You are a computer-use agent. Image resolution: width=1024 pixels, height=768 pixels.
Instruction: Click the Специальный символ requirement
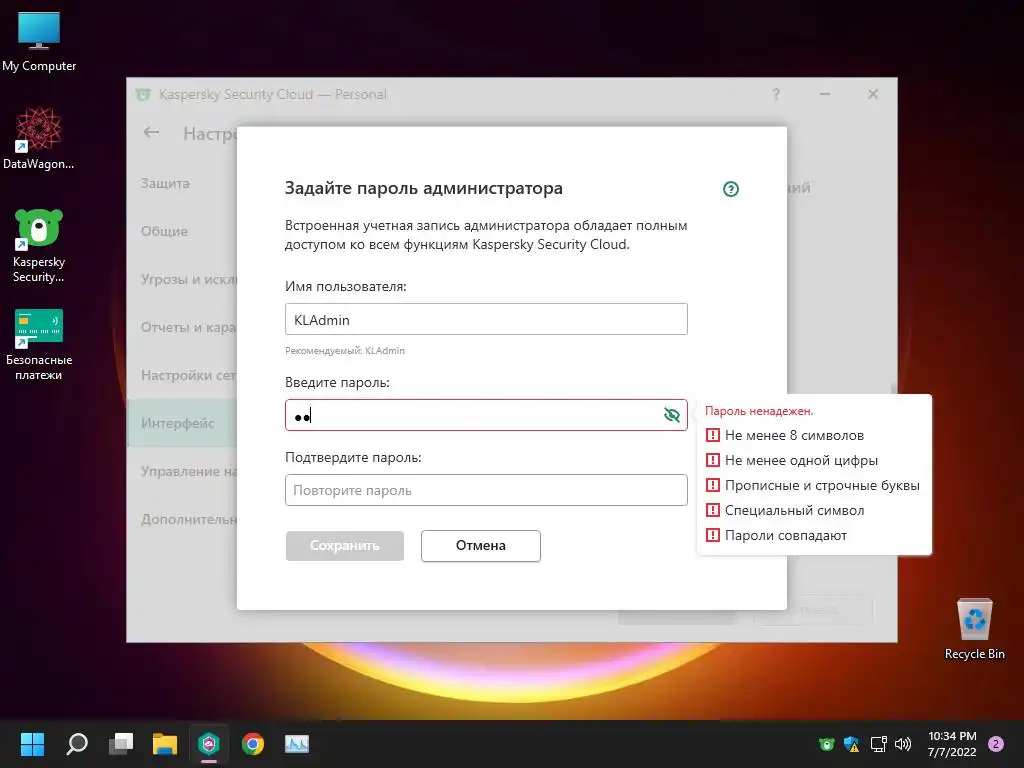click(x=785, y=510)
